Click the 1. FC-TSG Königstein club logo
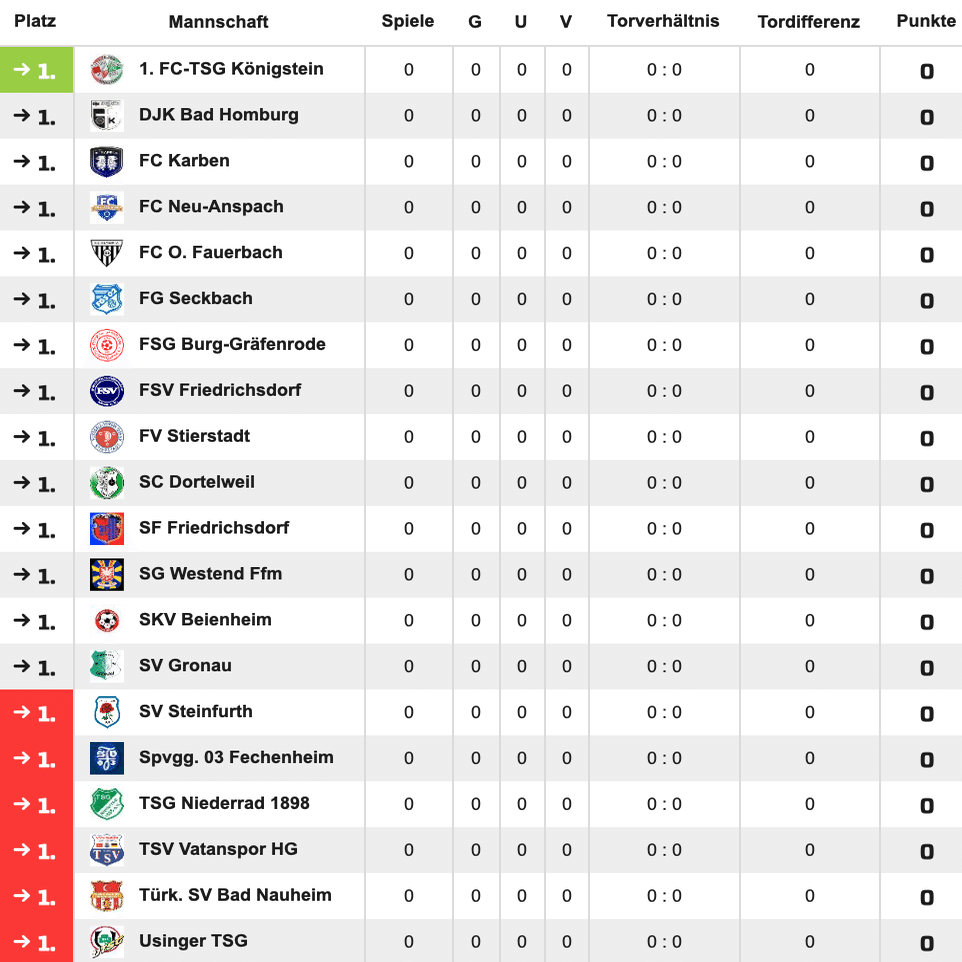This screenshot has width=962, height=962. coord(107,70)
